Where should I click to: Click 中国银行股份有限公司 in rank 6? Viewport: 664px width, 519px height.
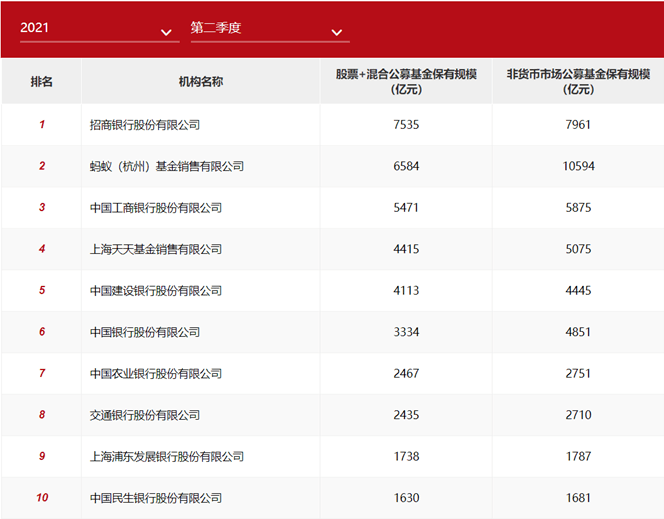(145, 332)
